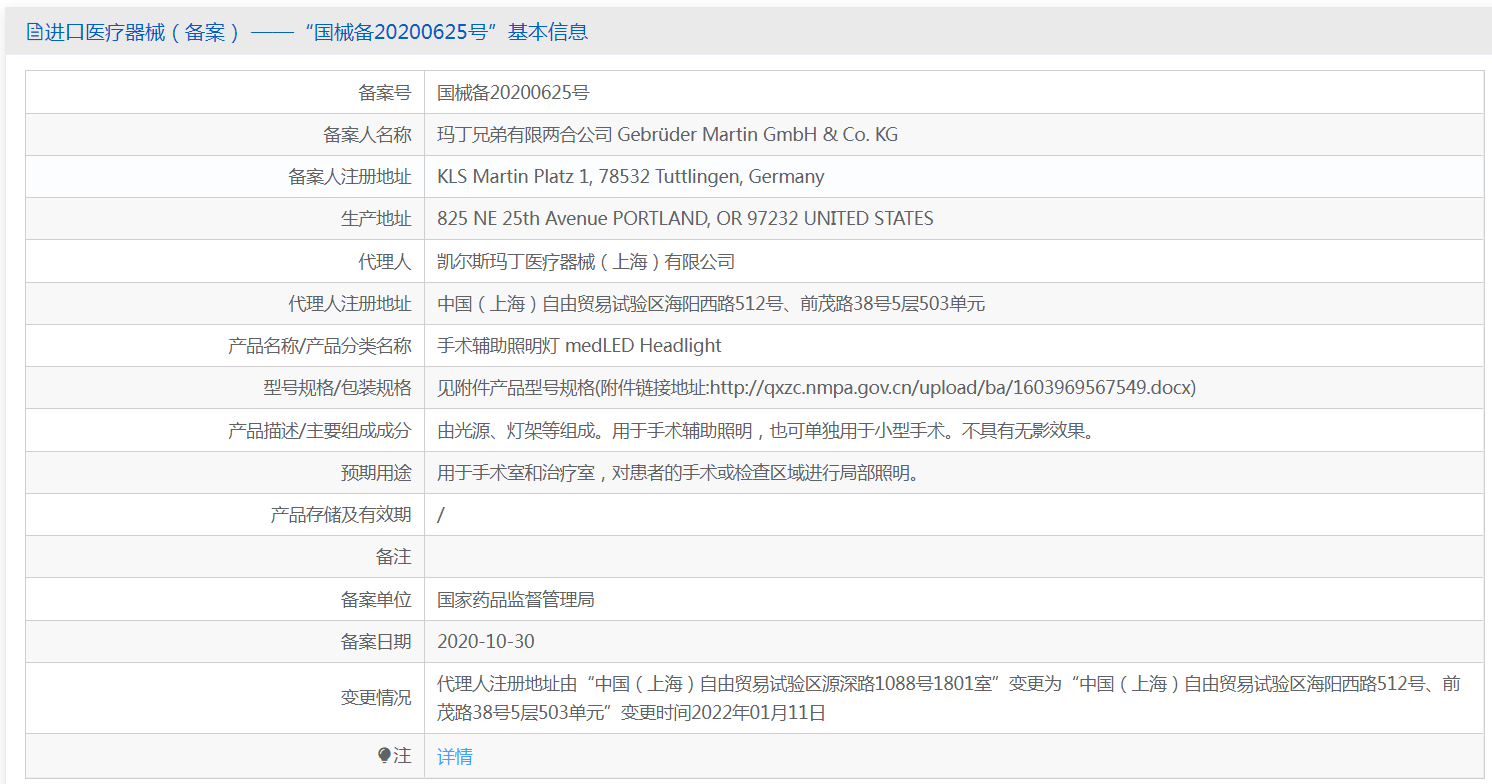Click the 备案日期 label
Viewport: 1492px width, 784px height.
[x=376, y=642]
